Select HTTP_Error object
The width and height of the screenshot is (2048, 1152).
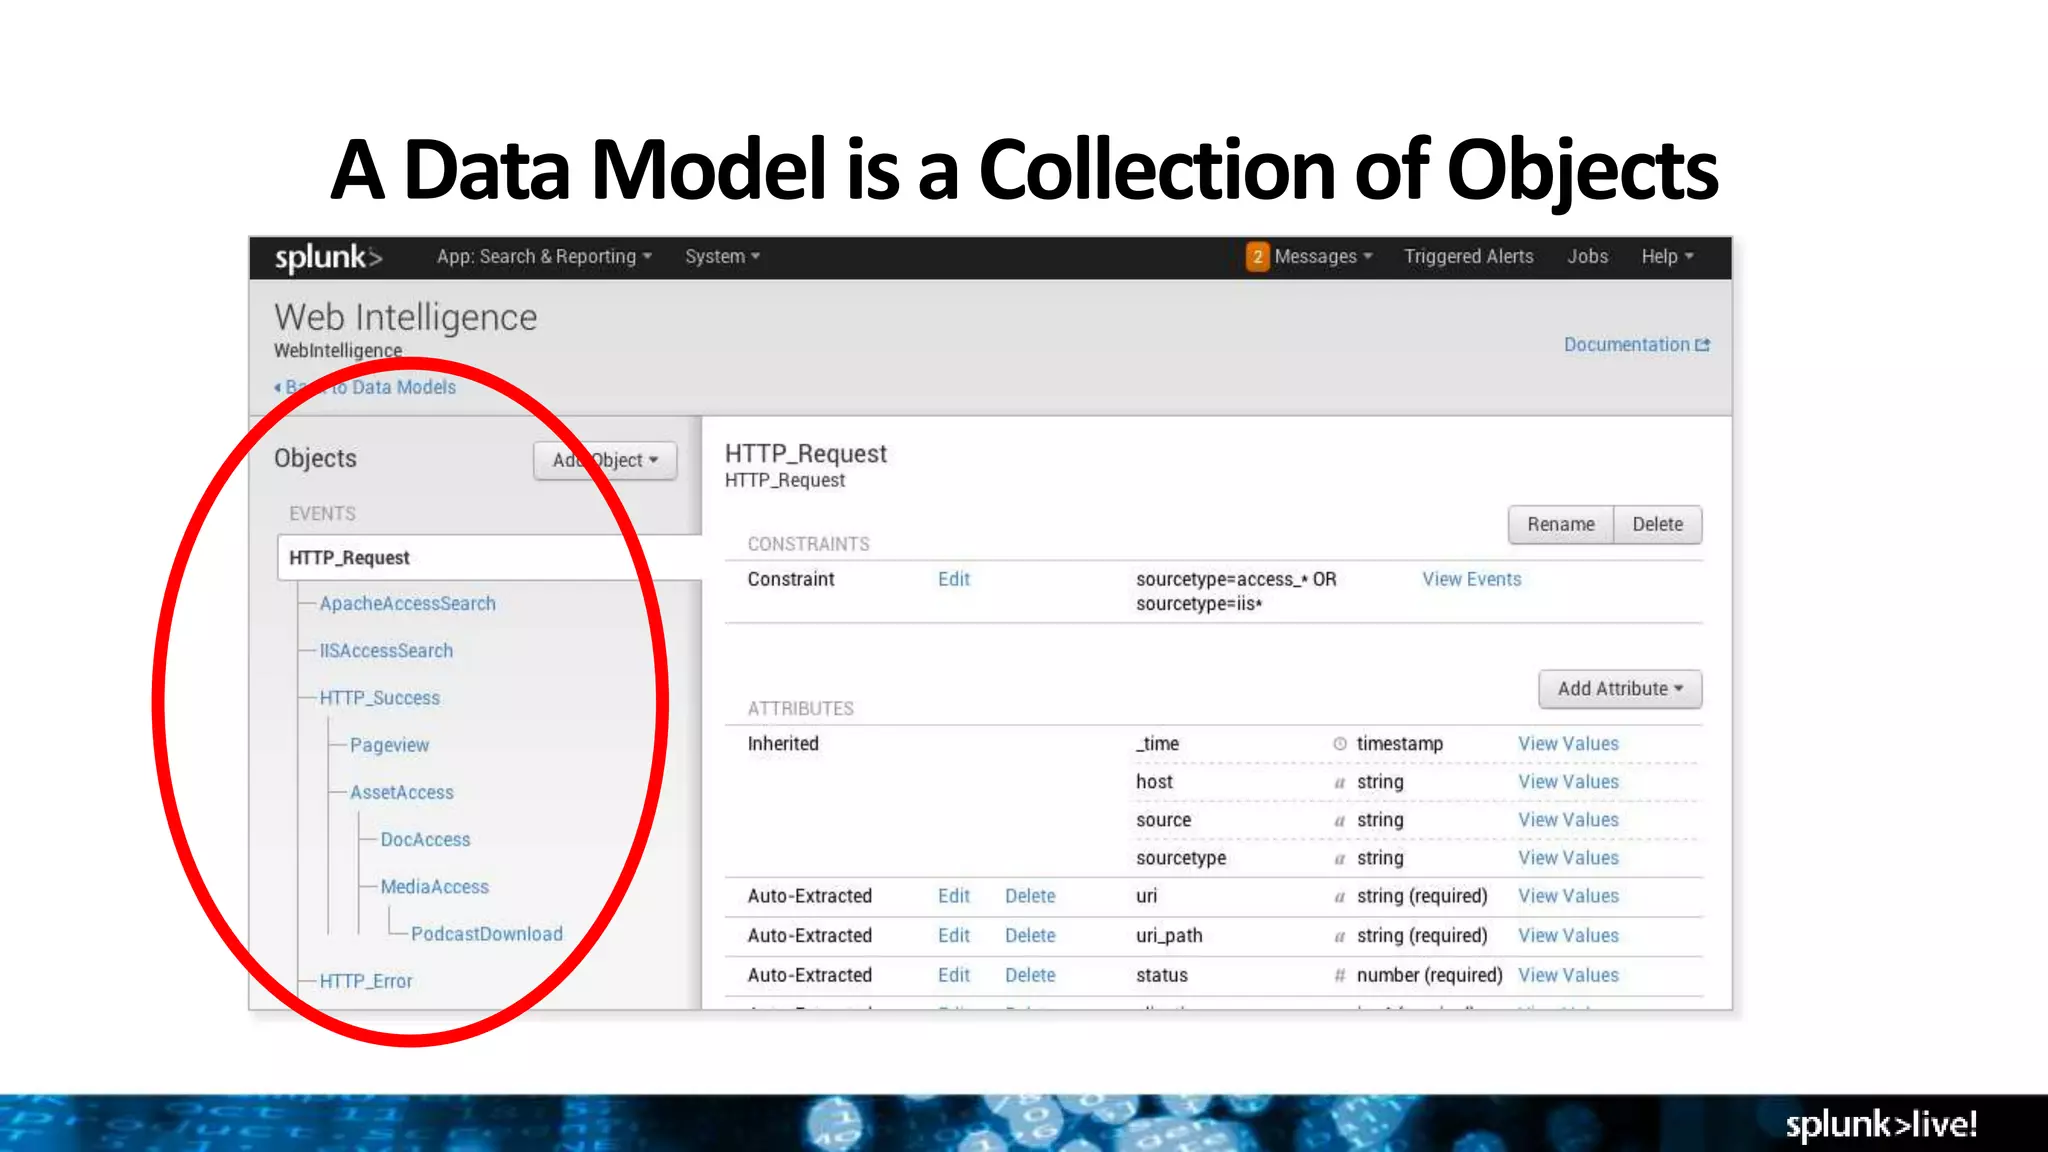pyautogui.click(x=365, y=981)
